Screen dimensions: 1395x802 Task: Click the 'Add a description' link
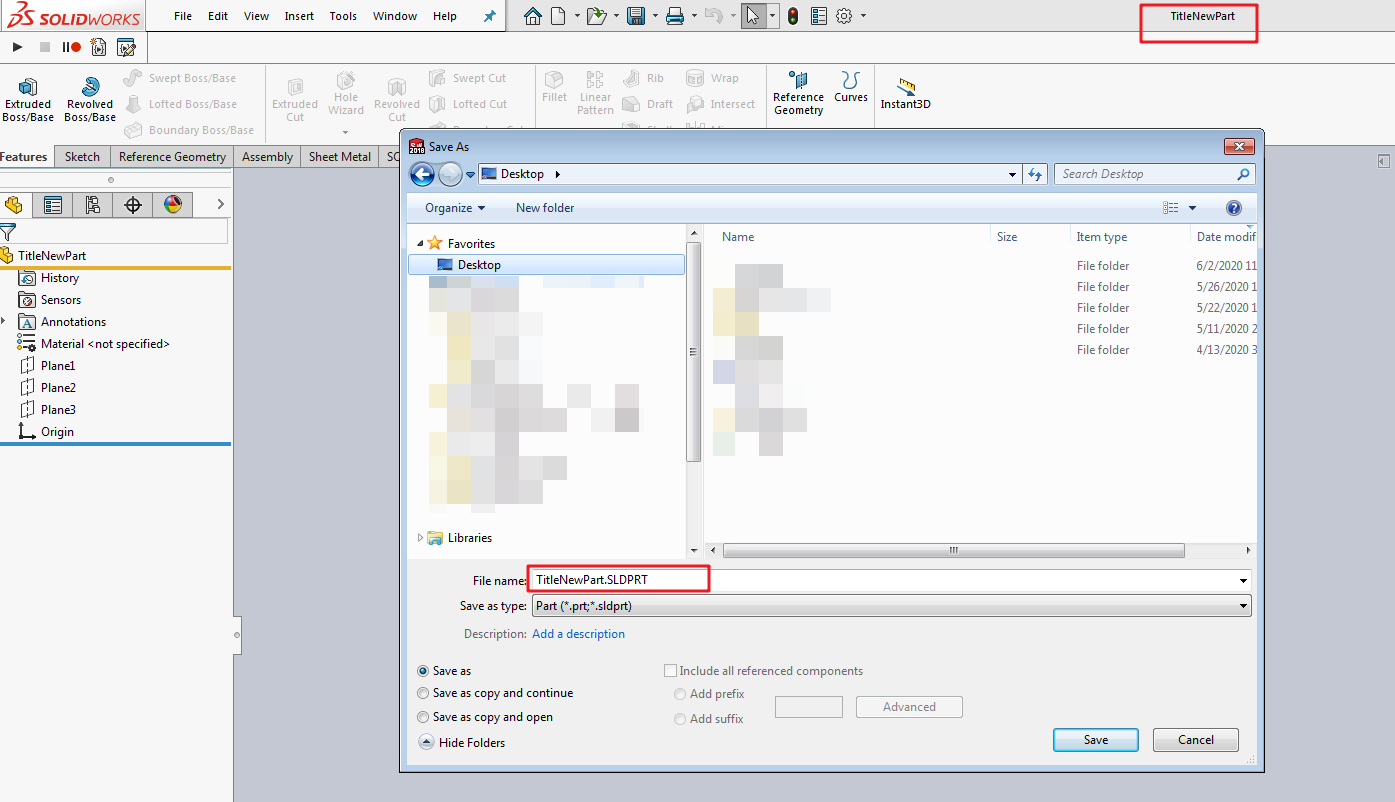click(x=578, y=634)
